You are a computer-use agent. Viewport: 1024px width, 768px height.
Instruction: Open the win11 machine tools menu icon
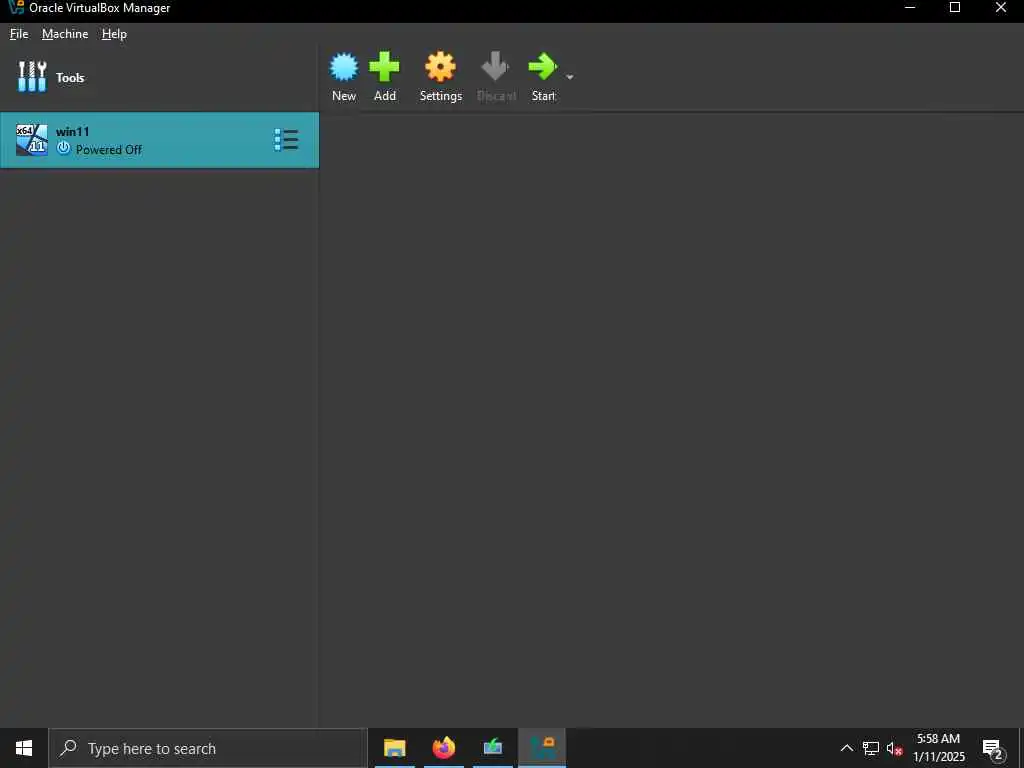(287, 140)
